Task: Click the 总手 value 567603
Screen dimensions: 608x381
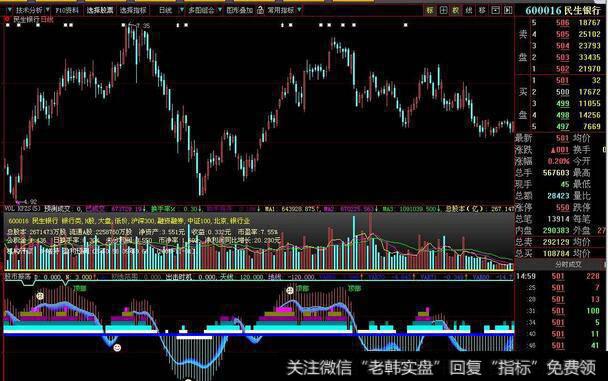Action: click(x=556, y=173)
